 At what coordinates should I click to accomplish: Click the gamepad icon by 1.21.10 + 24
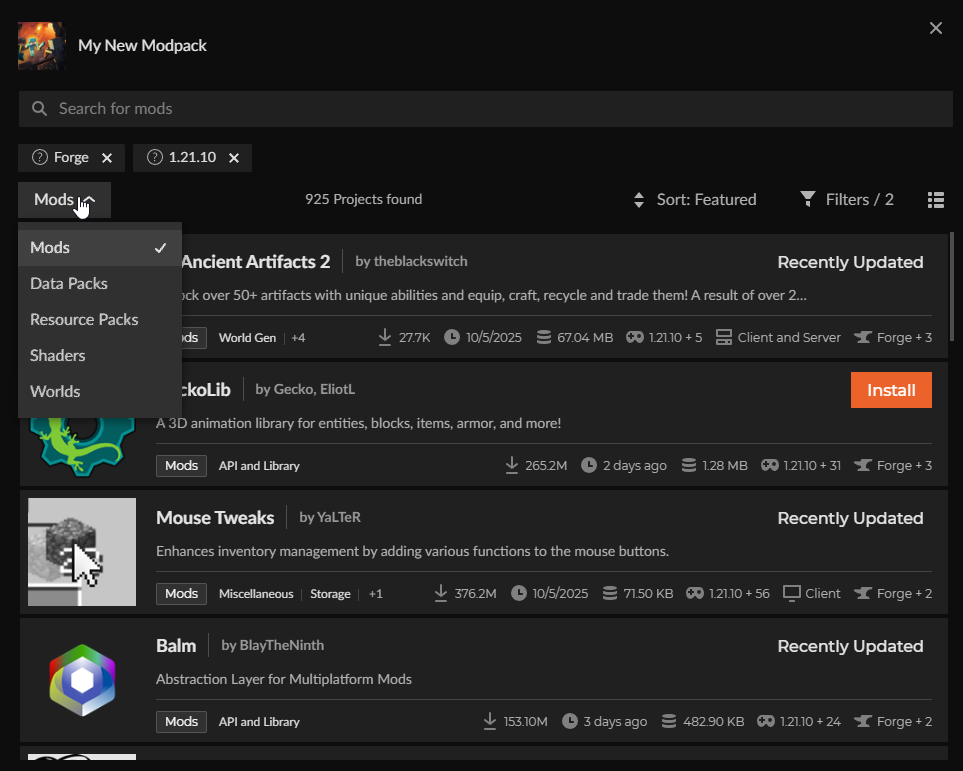tap(766, 721)
